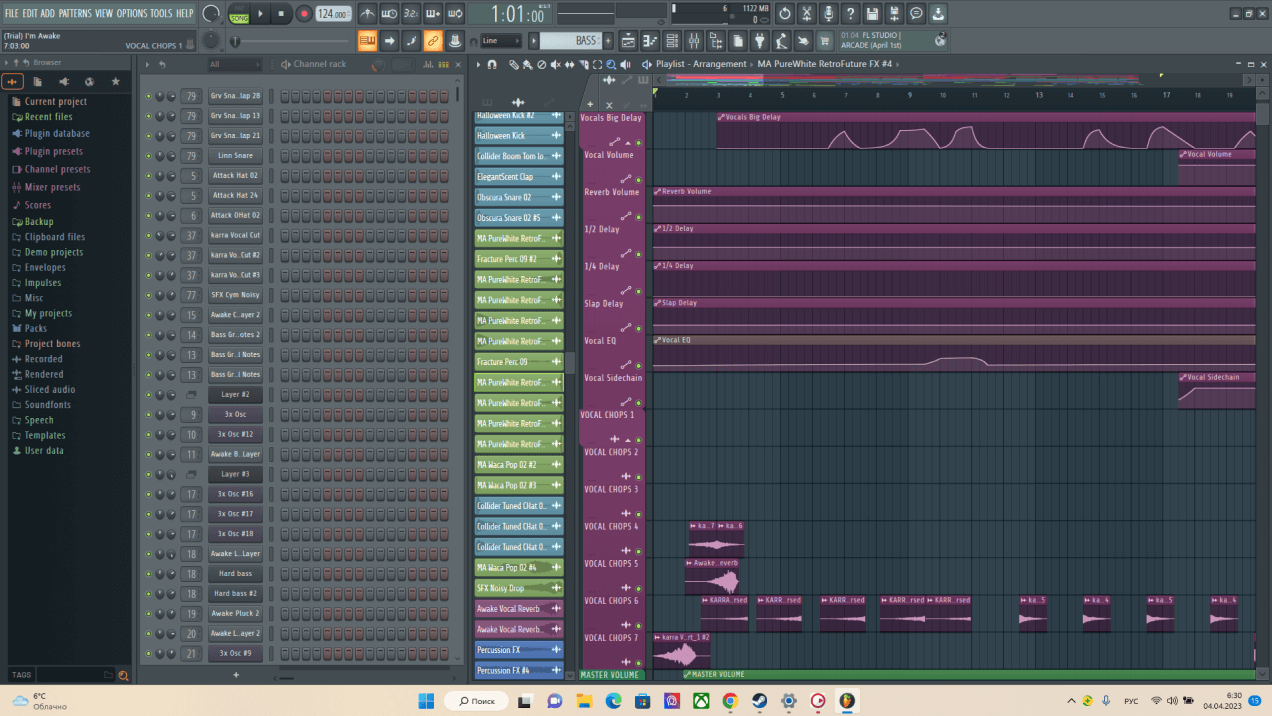Viewport: 1272px width, 716px height.
Task: Open the audio editor scissors icon
Action: [806, 14]
